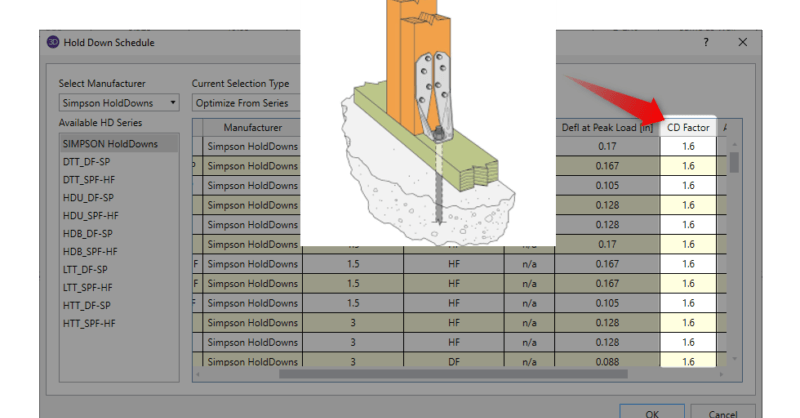Click the 0.17 deflection cell in first row
Image resolution: width=800 pixels, height=418 pixels.
point(607,146)
